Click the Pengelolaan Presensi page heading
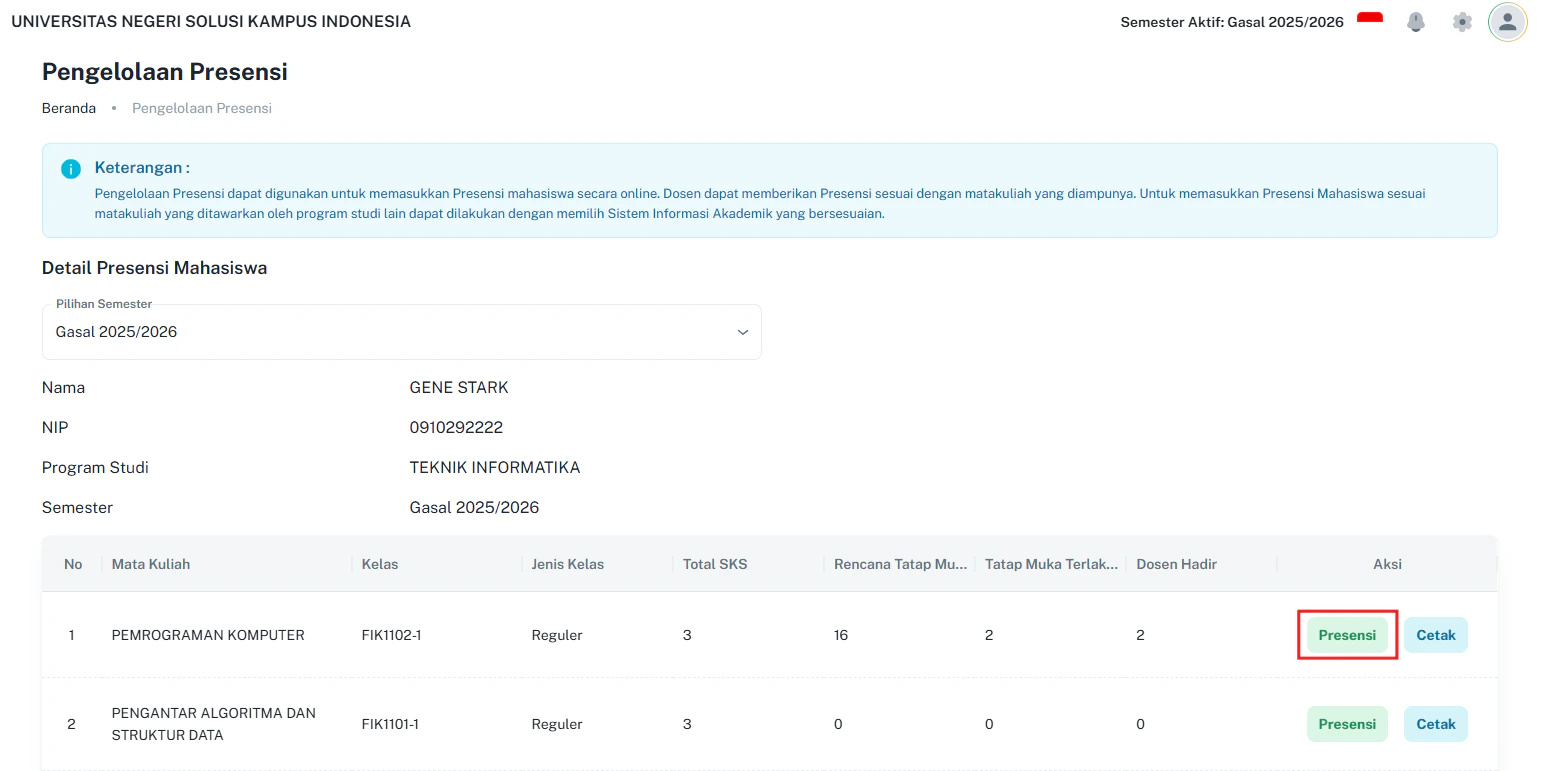 pos(165,72)
